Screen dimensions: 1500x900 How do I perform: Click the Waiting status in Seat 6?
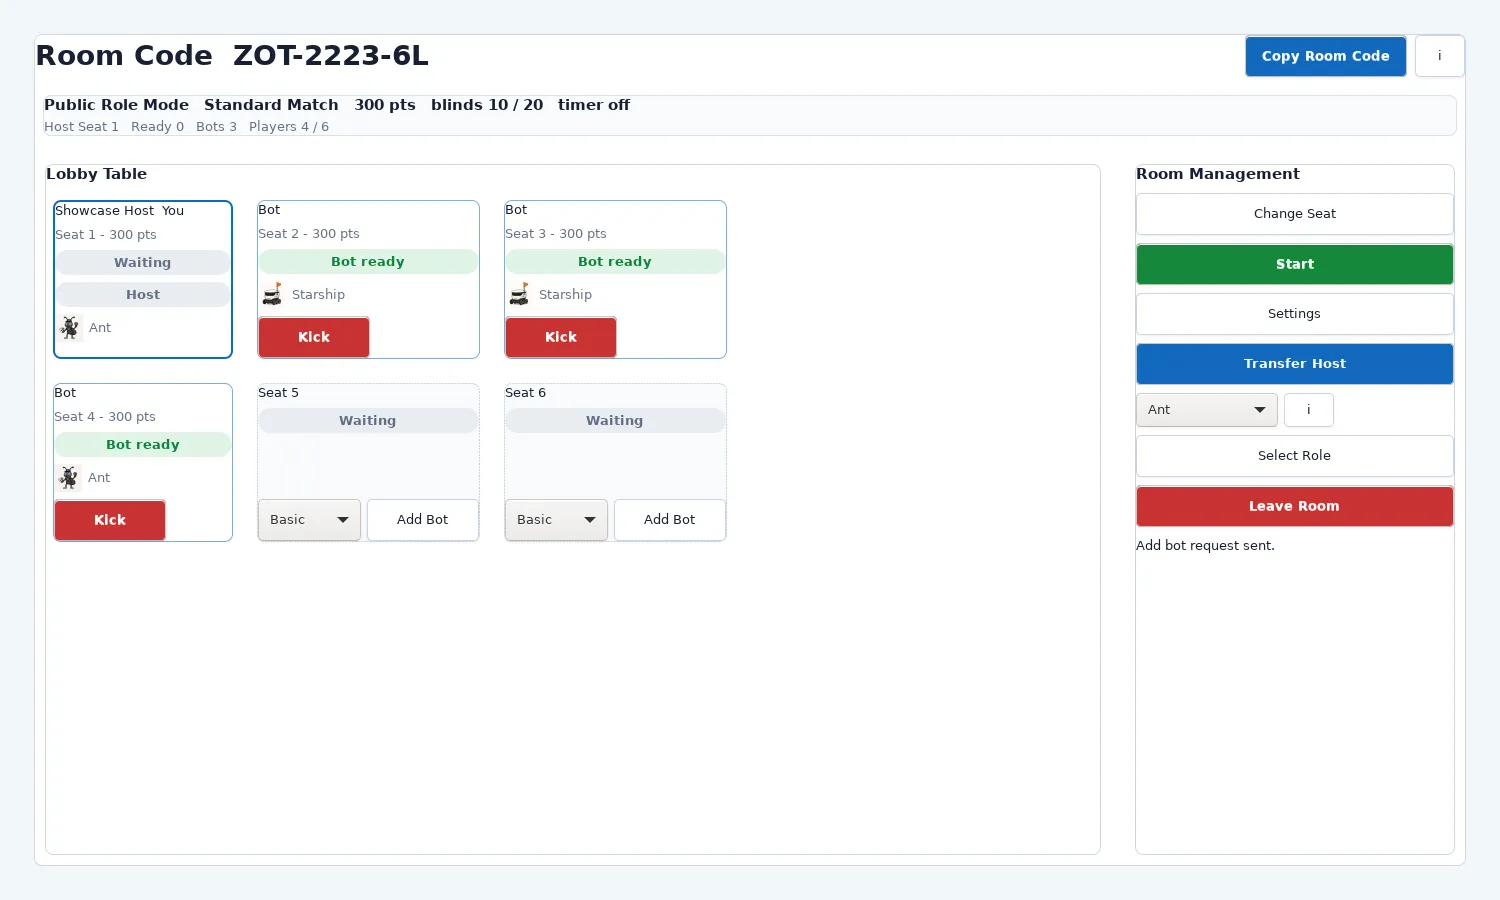pos(615,421)
